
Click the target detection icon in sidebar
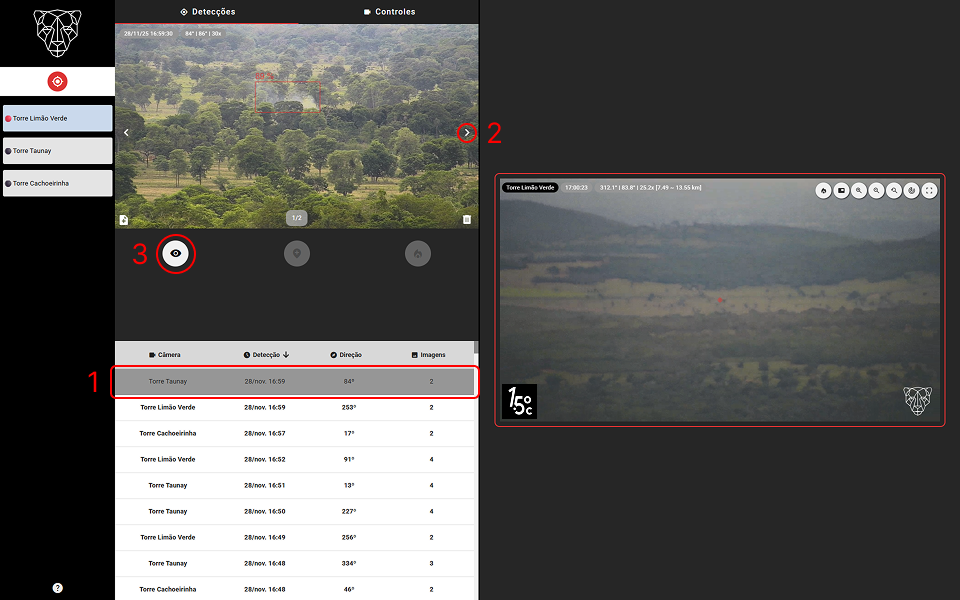point(57,81)
